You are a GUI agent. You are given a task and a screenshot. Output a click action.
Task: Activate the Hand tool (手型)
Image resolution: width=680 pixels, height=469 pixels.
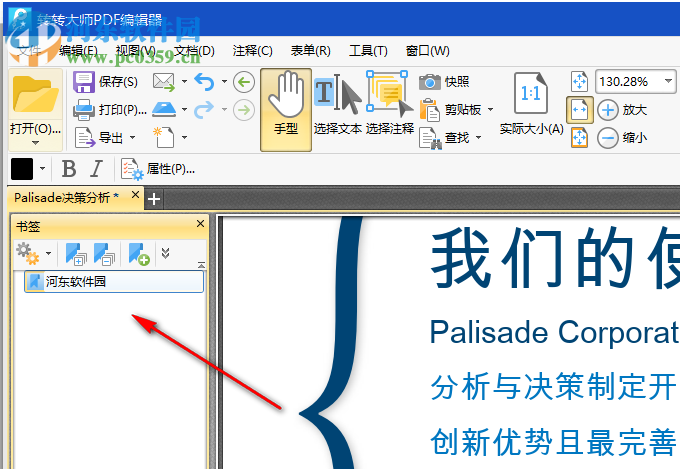pos(286,109)
